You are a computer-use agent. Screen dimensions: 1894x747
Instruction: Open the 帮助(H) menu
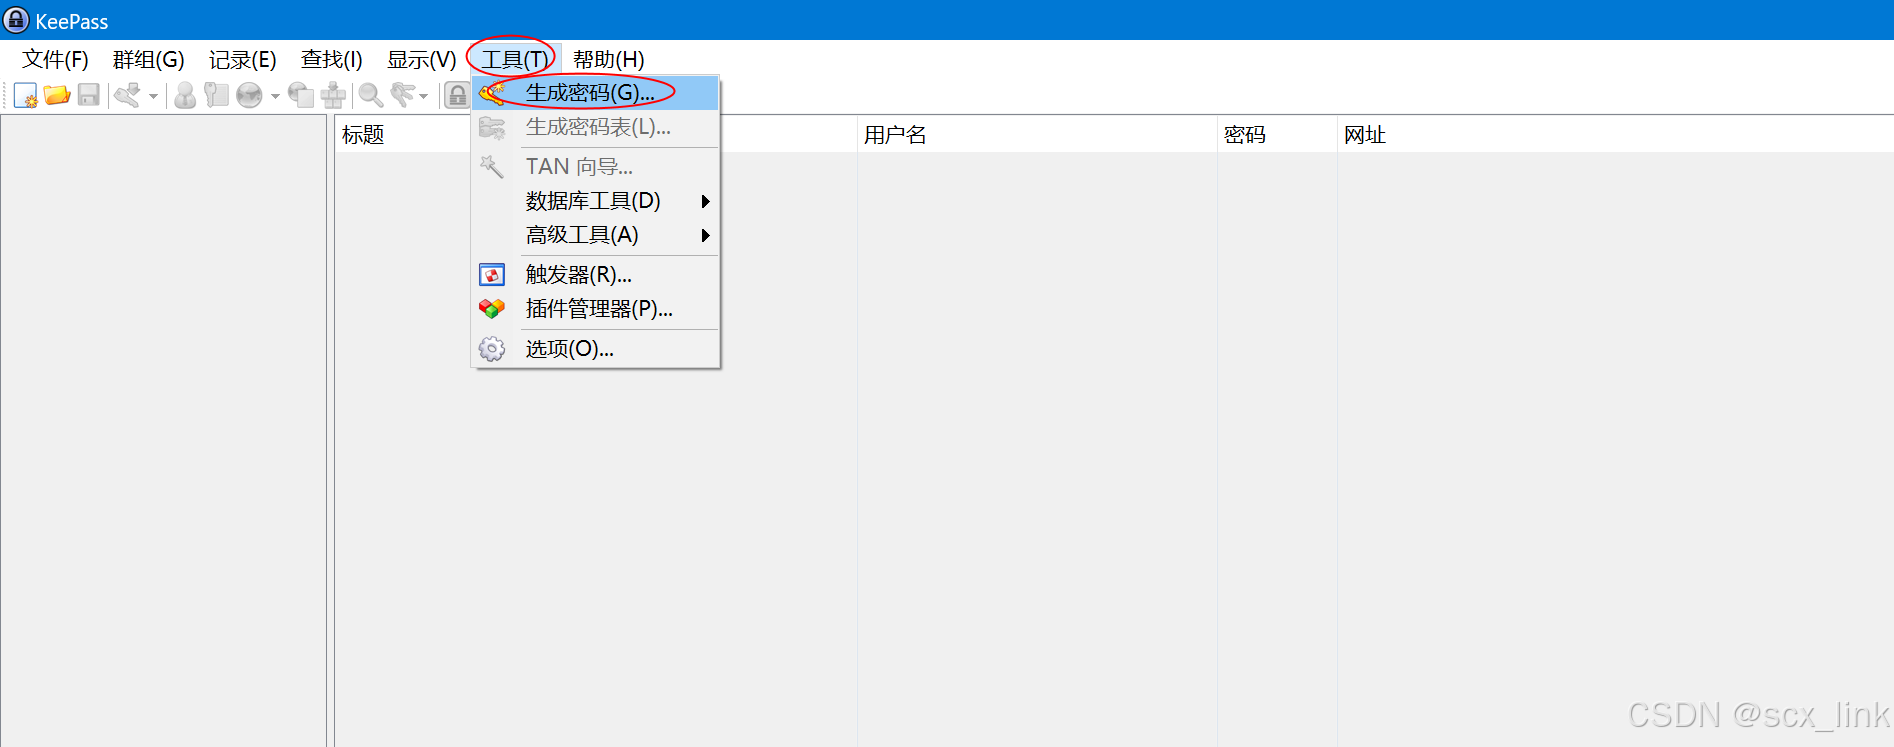click(608, 60)
